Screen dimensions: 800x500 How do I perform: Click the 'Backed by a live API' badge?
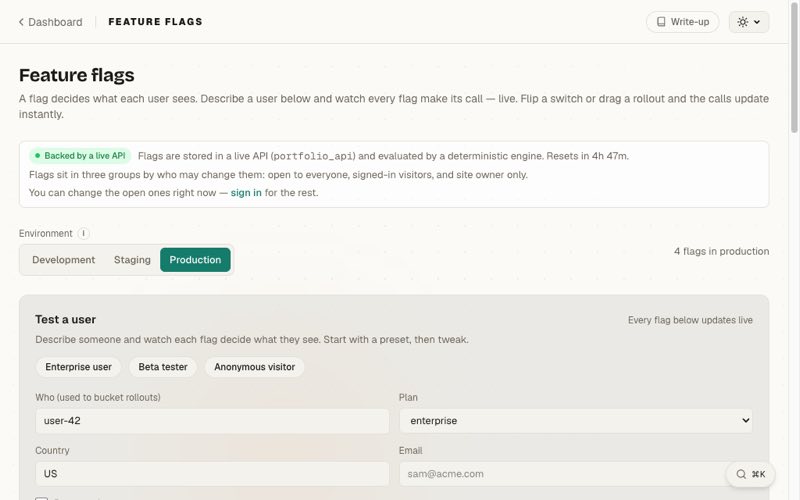pyautogui.click(x=80, y=156)
